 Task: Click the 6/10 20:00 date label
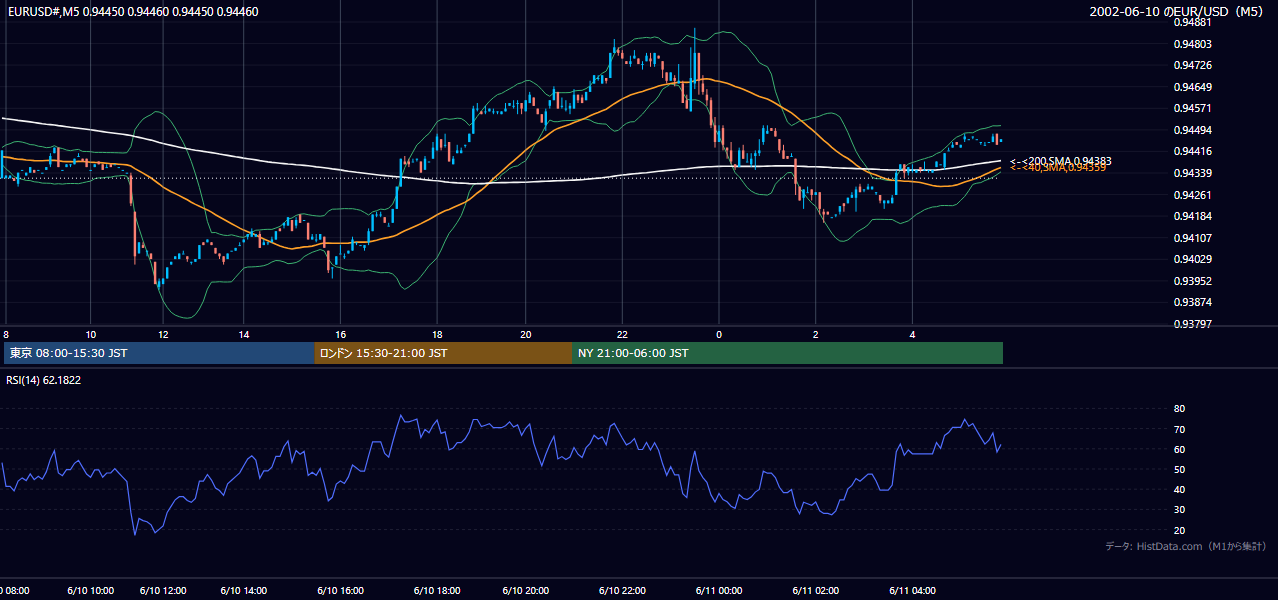point(526,591)
